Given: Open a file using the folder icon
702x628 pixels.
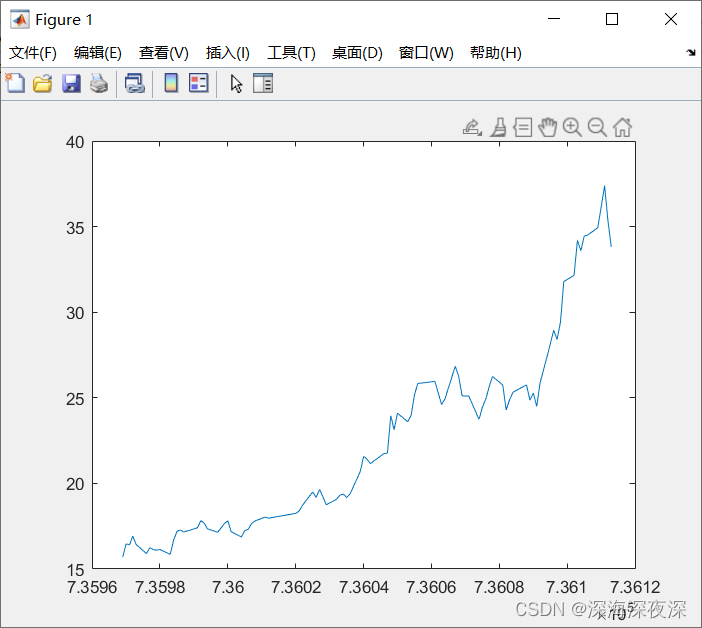Looking at the screenshot, I should [43, 84].
